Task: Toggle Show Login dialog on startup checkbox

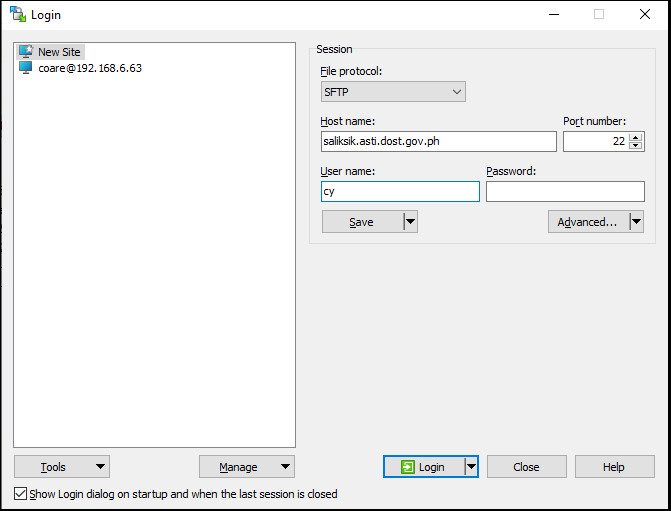Action: [21, 494]
